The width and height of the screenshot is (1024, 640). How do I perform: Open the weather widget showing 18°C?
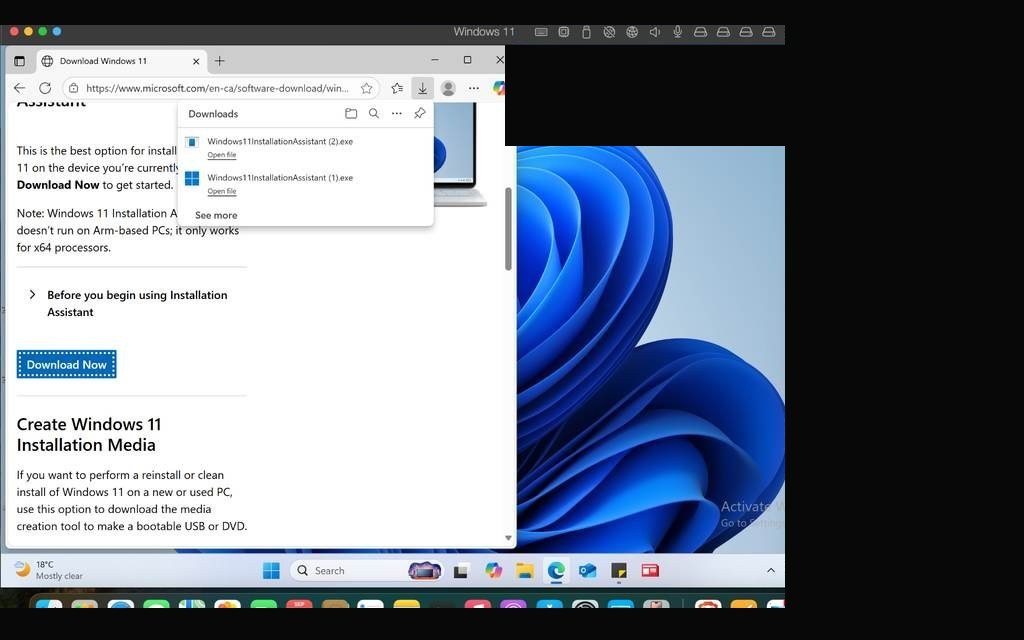pos(49,570)
